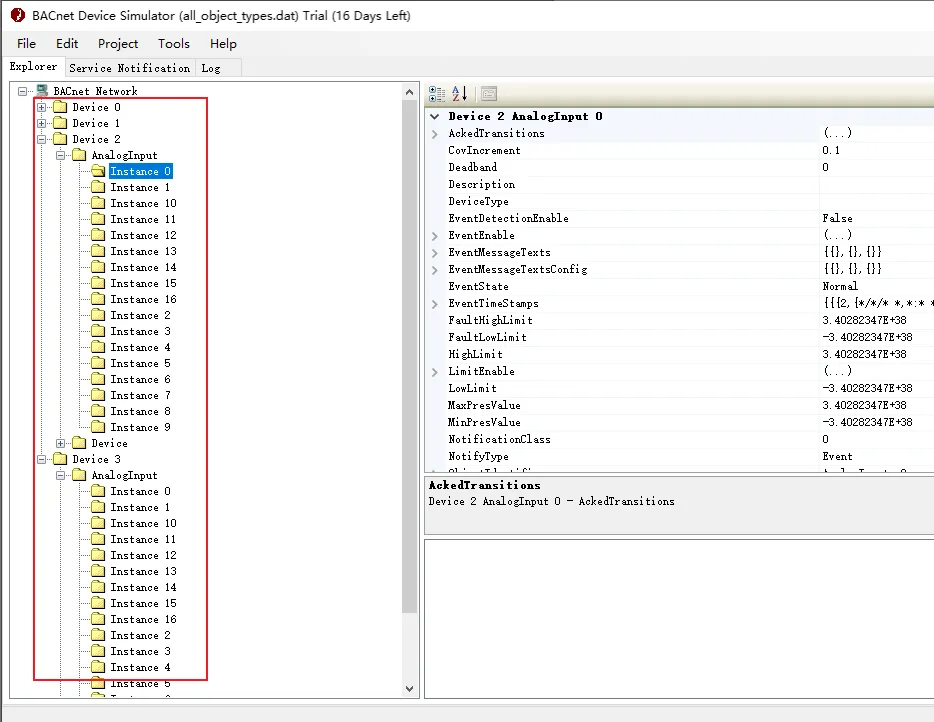Click the Alphabetical sort icon
Viewport: 934px width, 722px height.
pyautogui.click(x=459, y=94)
